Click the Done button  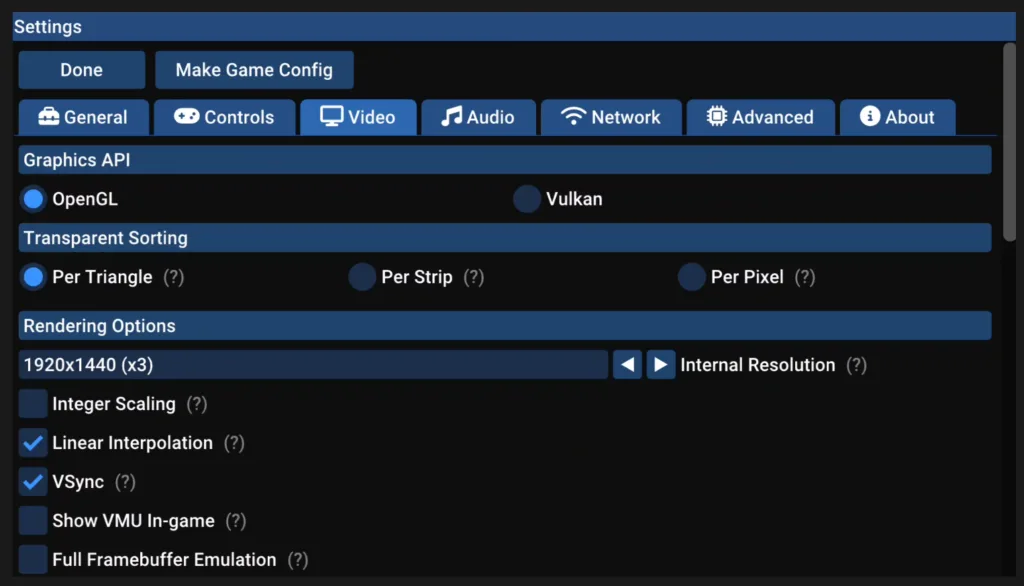(81, 69)
